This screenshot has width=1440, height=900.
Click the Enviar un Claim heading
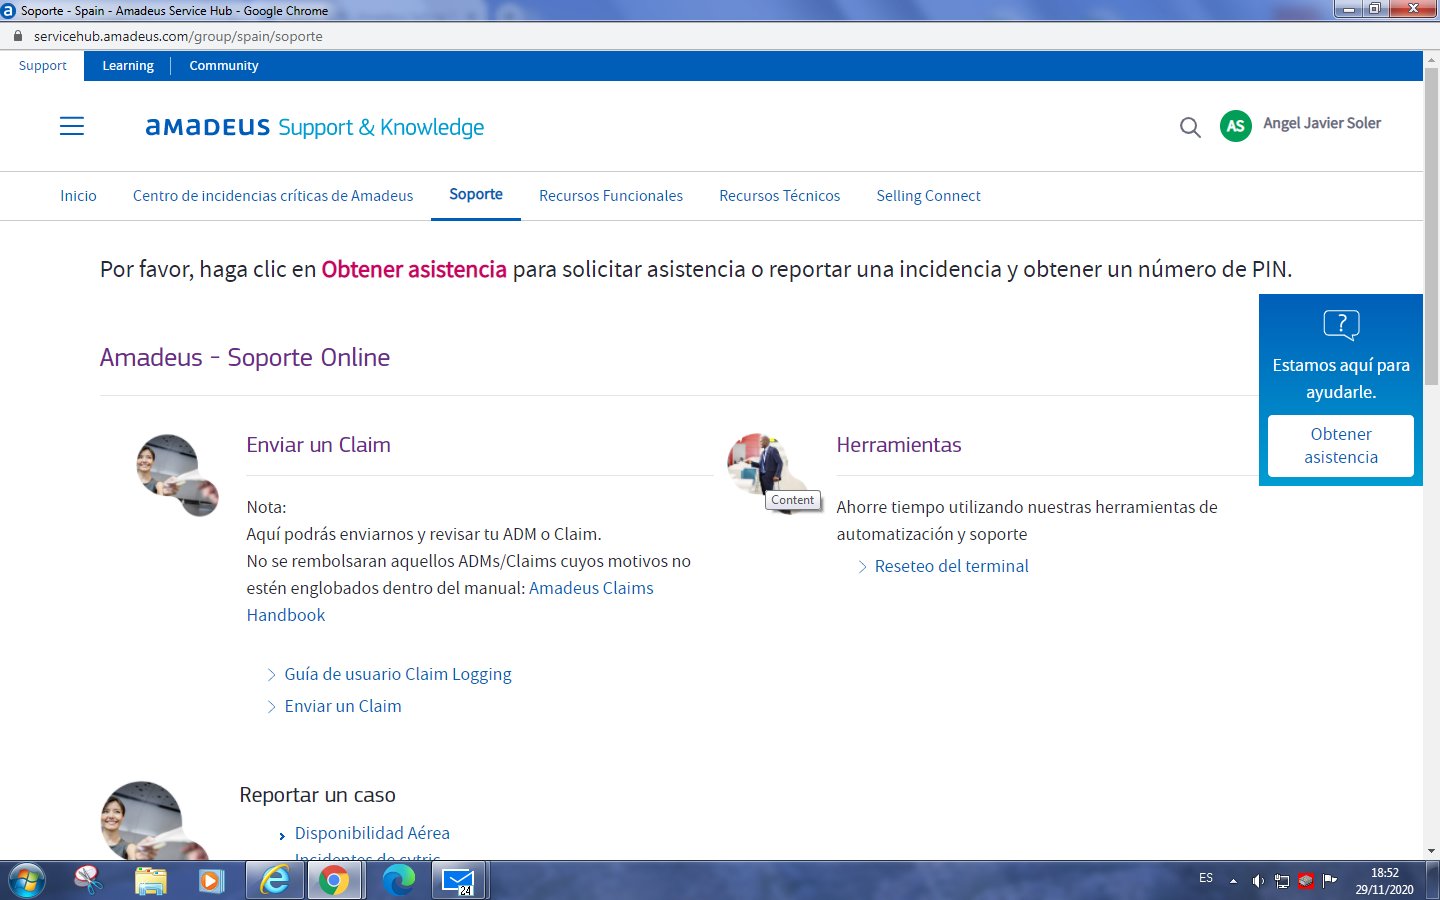[x=318, y=445]
